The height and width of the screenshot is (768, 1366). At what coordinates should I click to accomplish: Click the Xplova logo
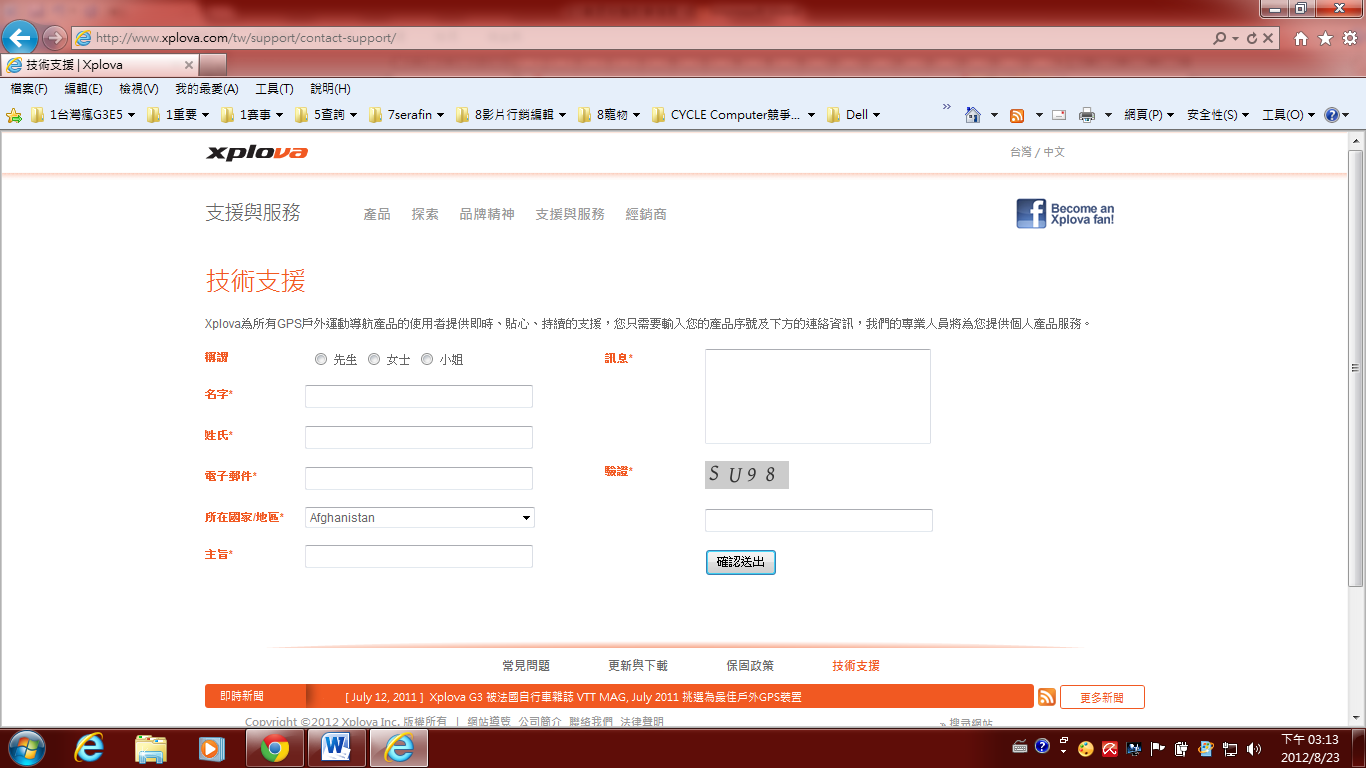click(x=257, y=153)
